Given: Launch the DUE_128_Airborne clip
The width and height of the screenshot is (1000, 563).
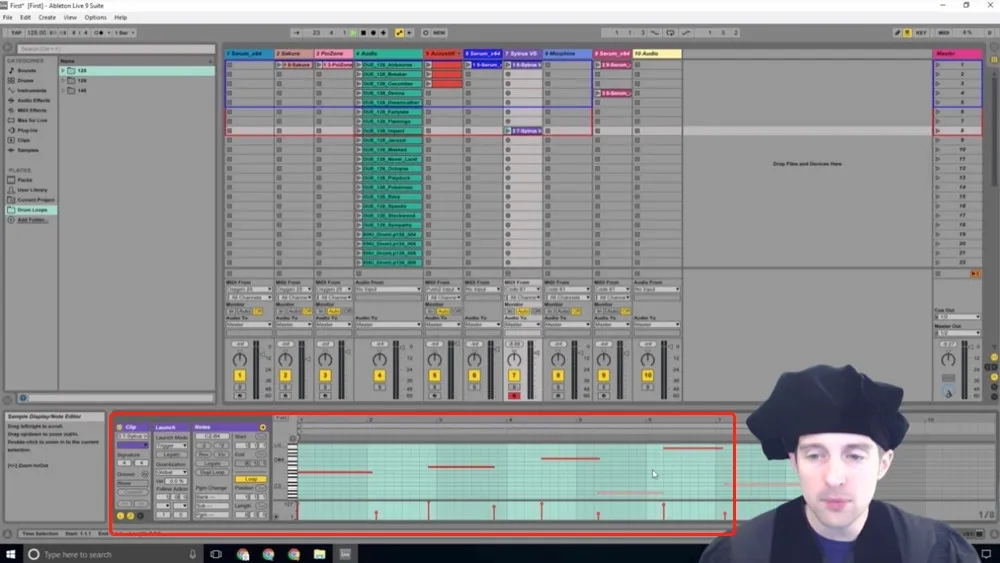Looking at the screenshot, I should [x=358, y=65].
